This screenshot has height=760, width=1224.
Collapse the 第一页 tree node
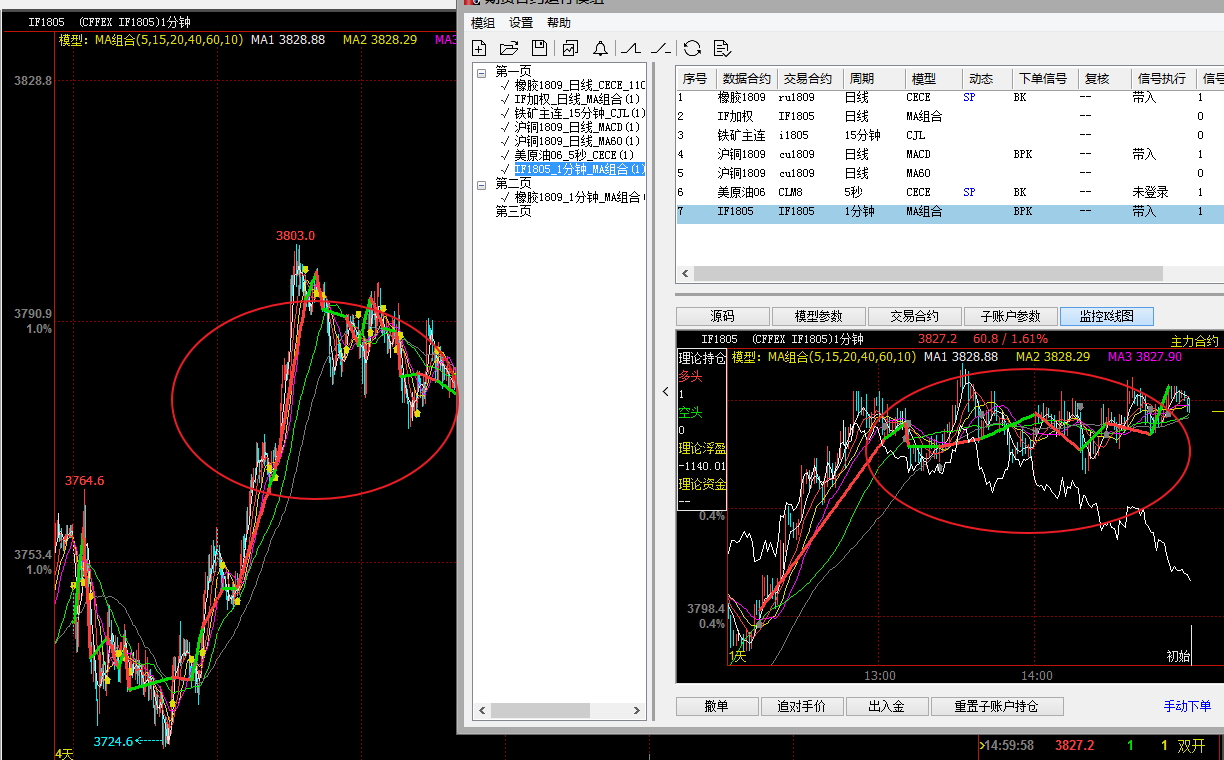[x=482, y=72]
